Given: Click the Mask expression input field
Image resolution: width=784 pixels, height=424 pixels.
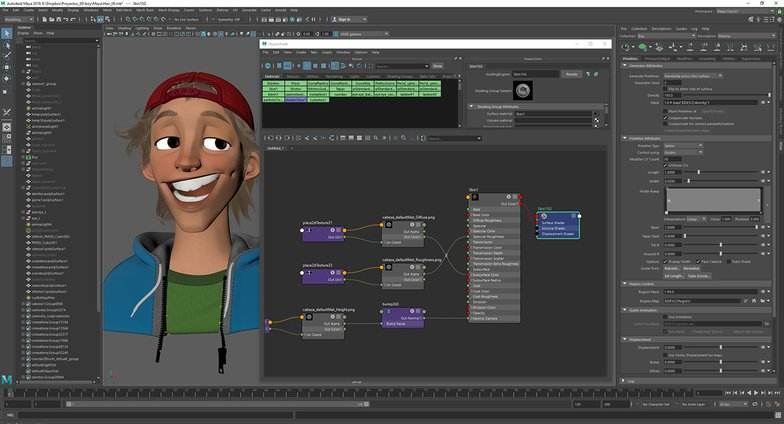Looking at the screenshot, I should (x=710, y=102).
